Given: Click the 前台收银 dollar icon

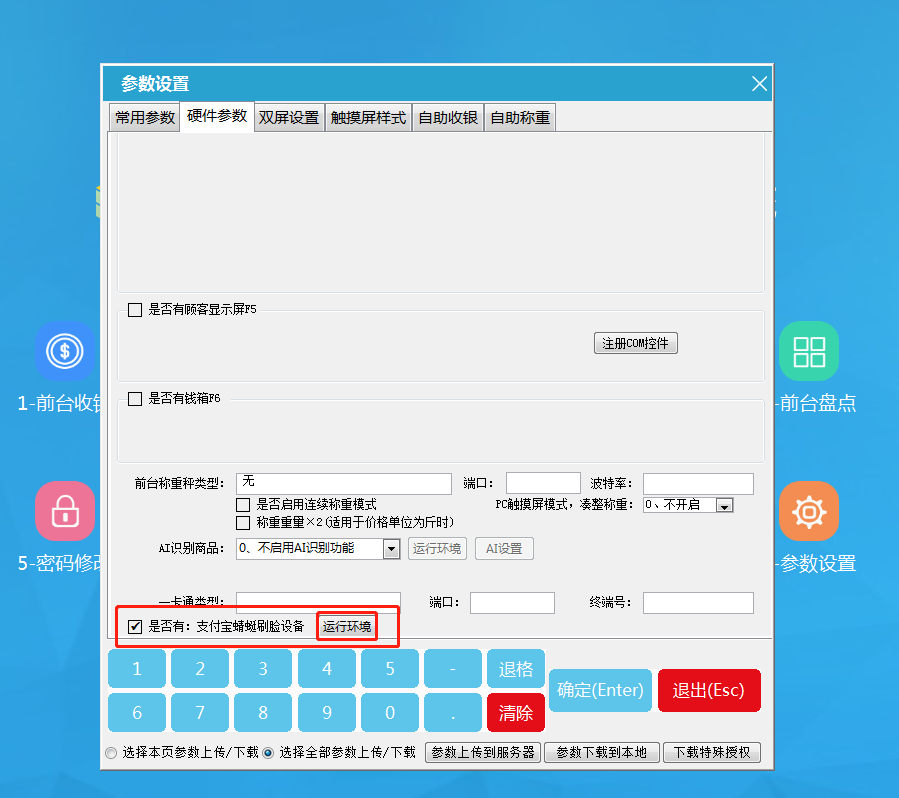Looking at the screenshot, I should [66, 351].
